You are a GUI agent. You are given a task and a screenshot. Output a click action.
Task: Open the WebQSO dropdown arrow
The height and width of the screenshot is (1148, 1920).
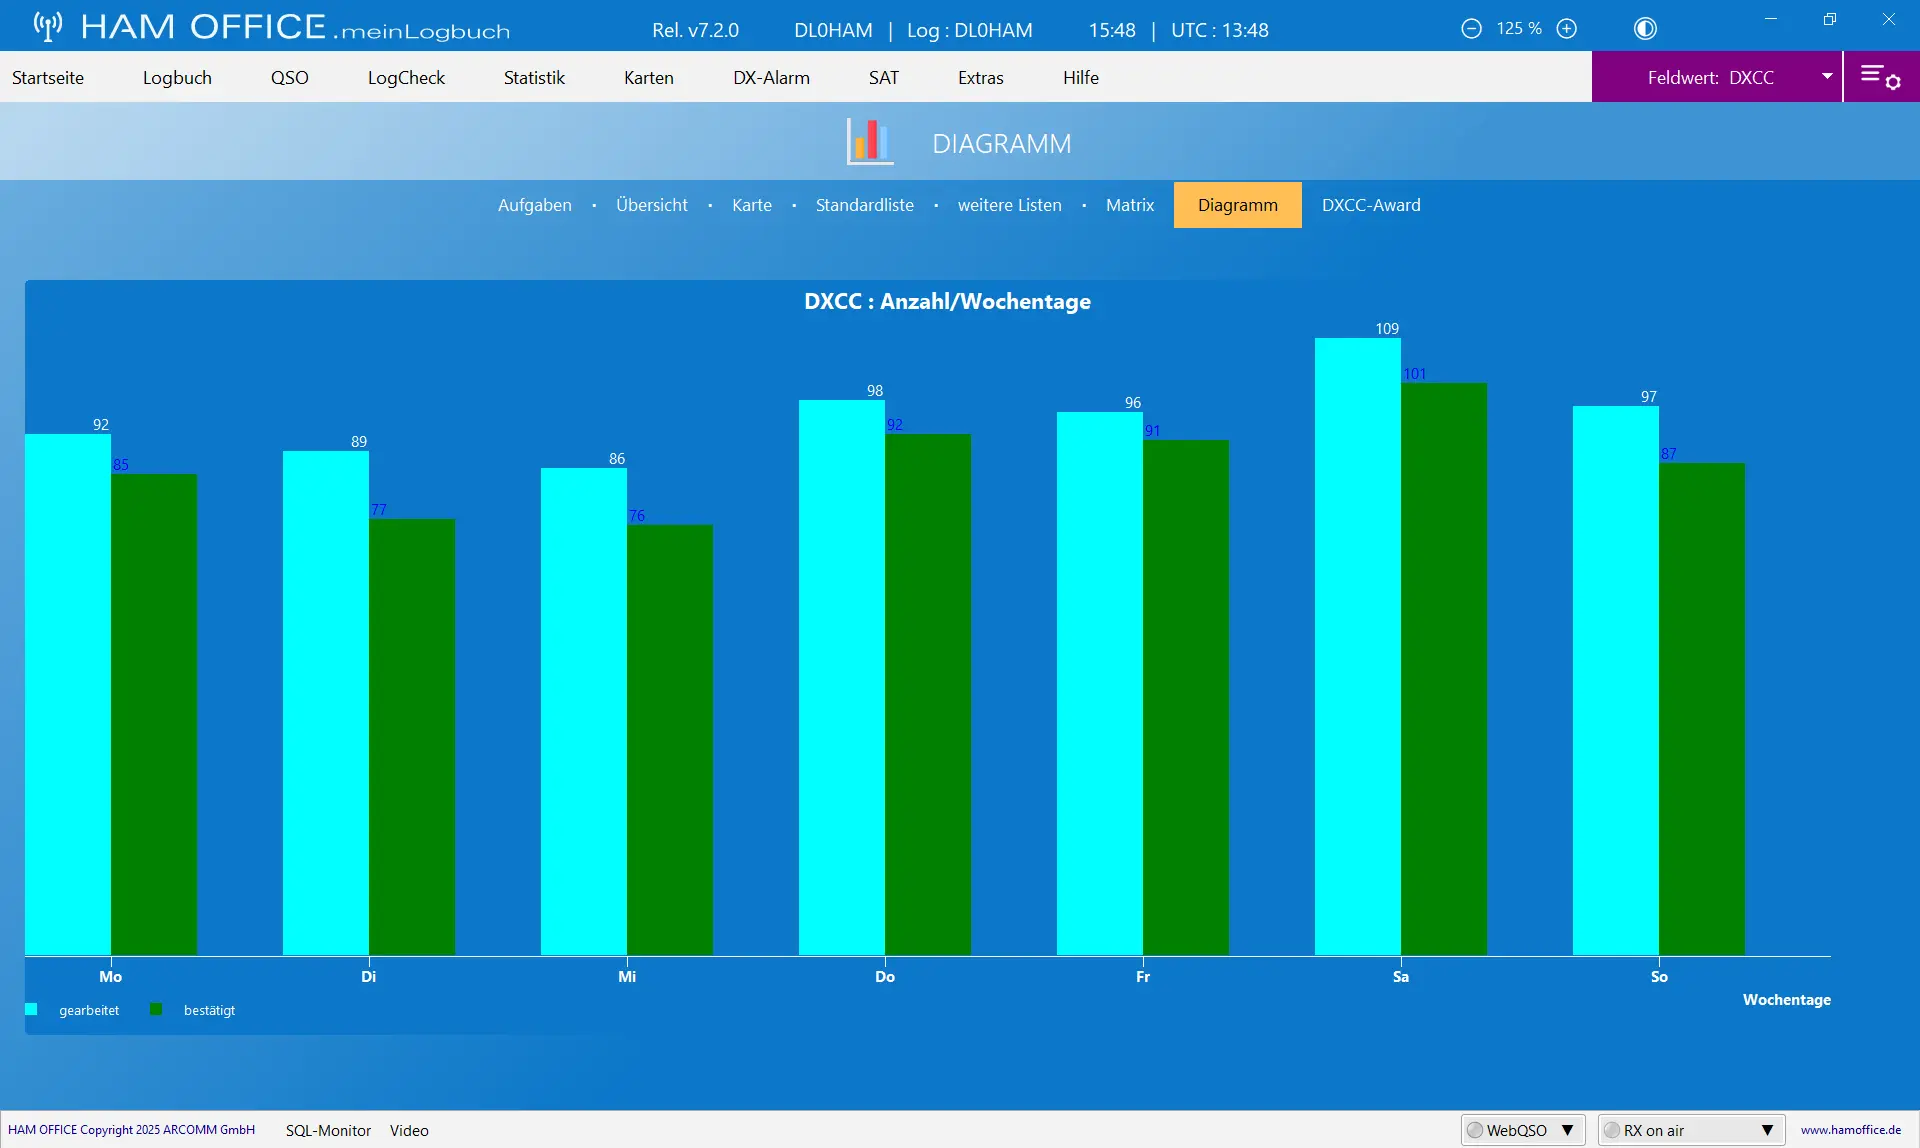click(x=1568, y=1130)
